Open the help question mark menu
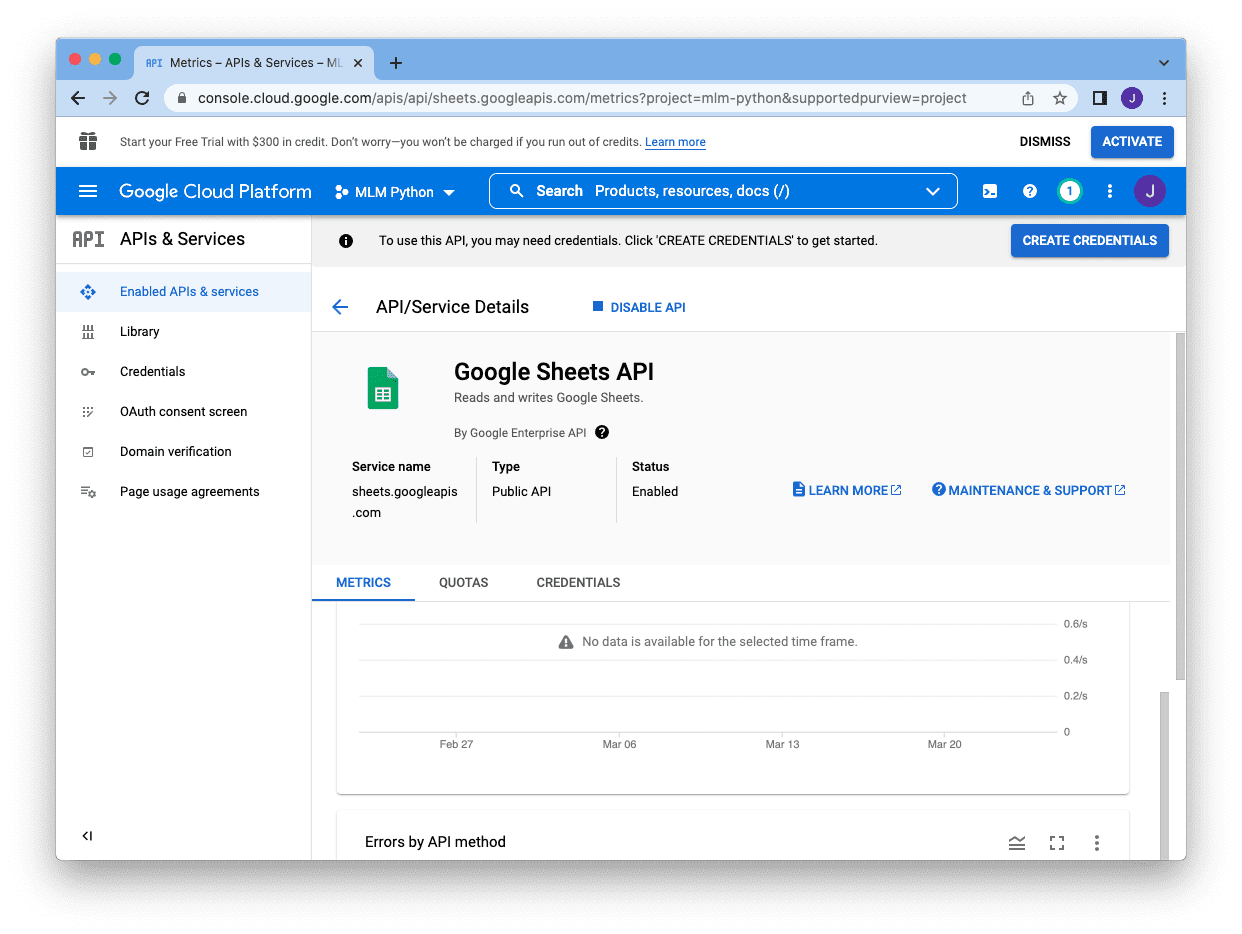This screenshot has width=1242, height=934. tap(1030, 191)
